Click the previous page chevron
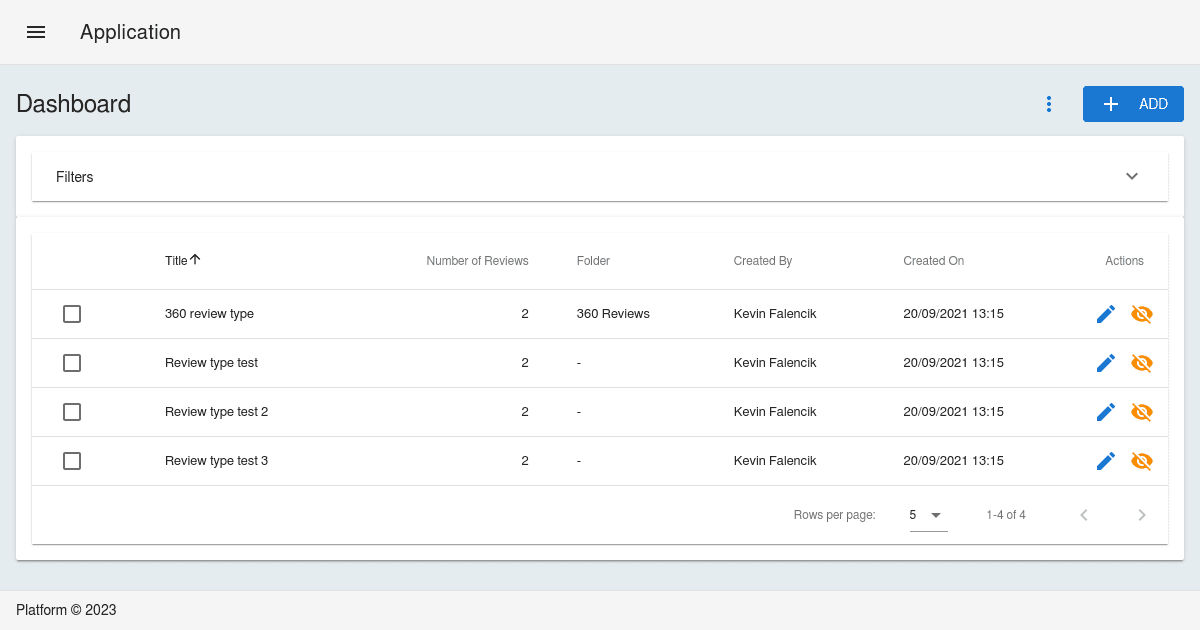Screen dimensions: 1200x630 click(x=1083, y=514)
